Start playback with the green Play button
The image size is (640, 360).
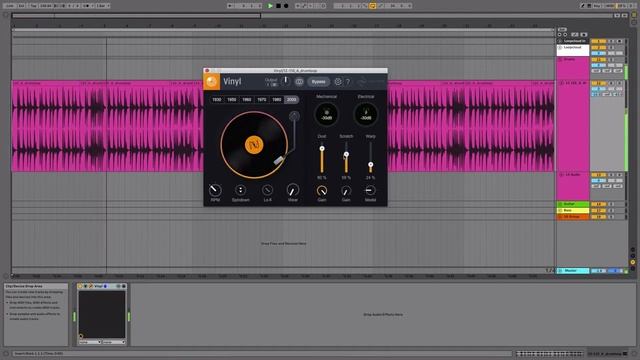click(270, 6)
